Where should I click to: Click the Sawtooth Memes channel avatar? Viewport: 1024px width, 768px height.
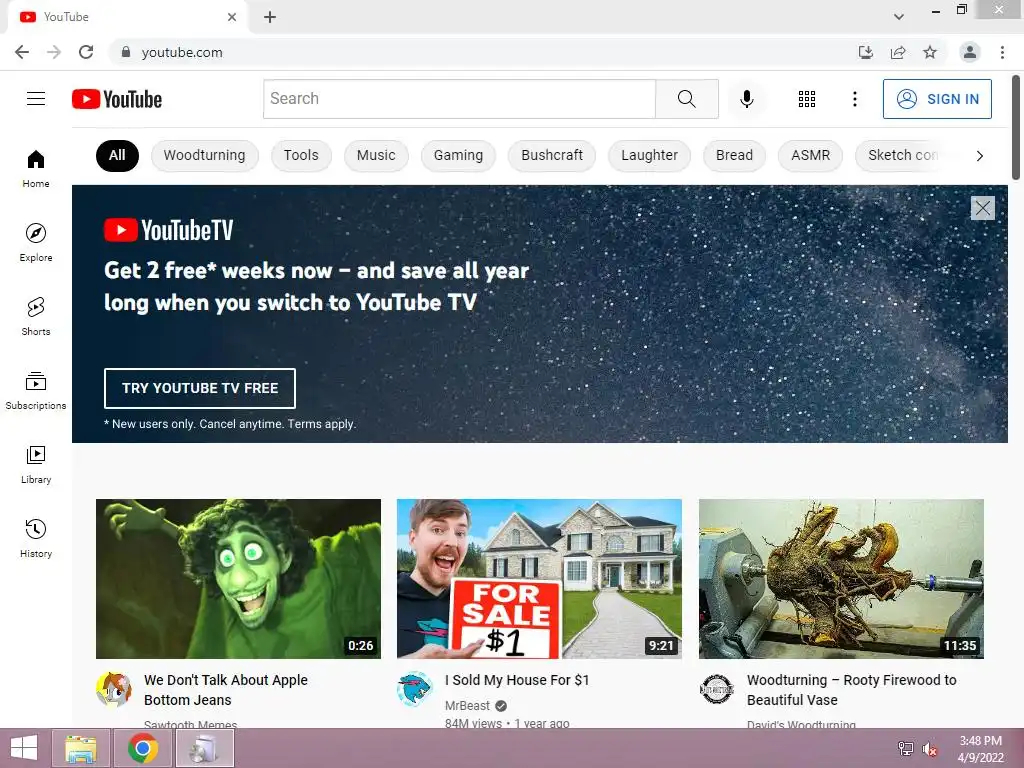(114, 689)
